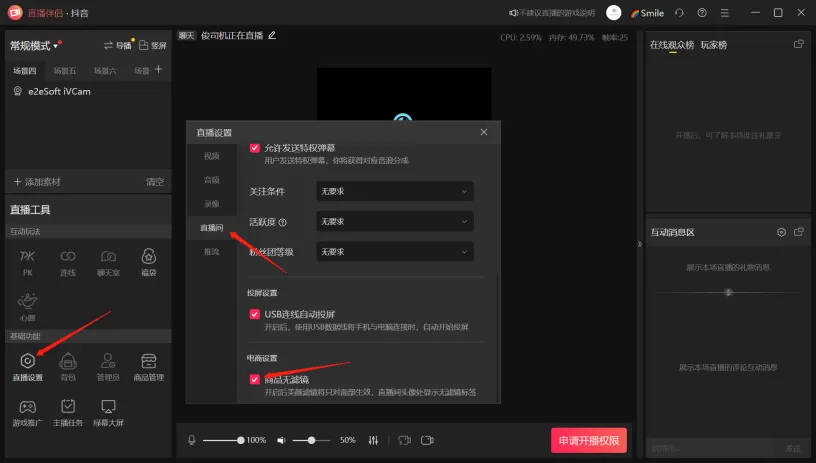The image size is (816, 463).
Task: Open help question mark icon
Action: pyautogui.click(x=702, y=13)
